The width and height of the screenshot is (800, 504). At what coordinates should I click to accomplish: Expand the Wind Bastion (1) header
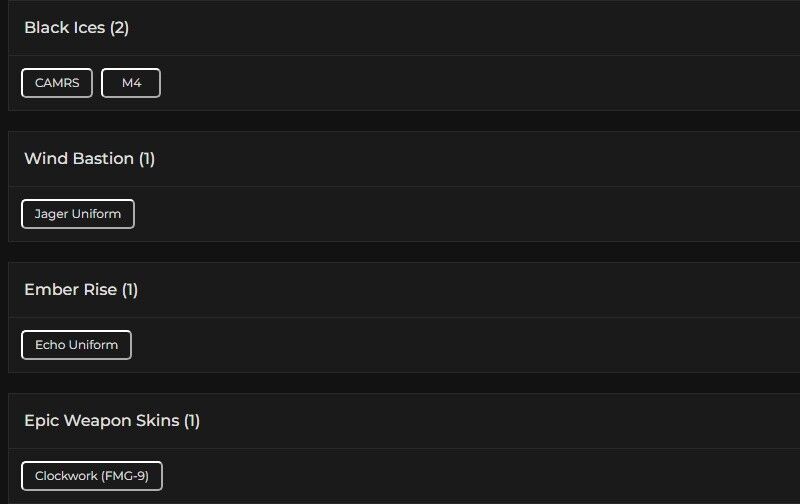pos(400,159)
